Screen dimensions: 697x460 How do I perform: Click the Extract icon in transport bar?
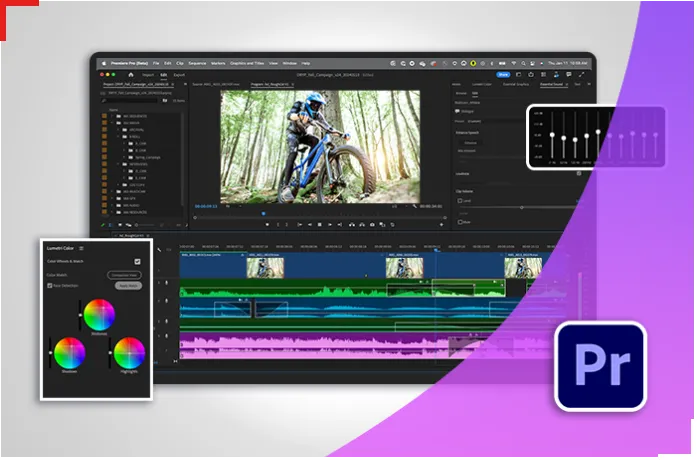click(362, 225)
